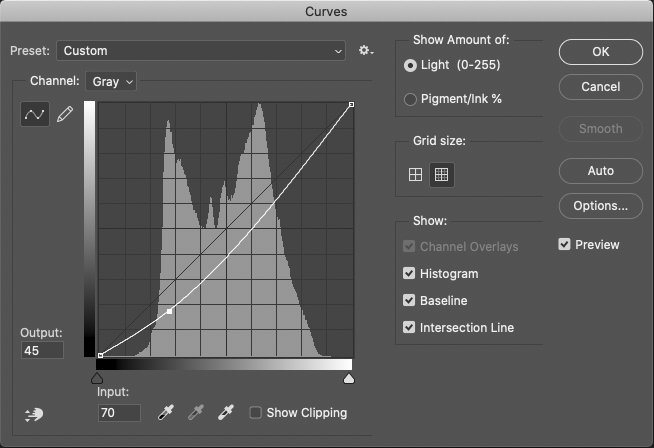
Task: Activate the on-image targeted adjustment tool
Action: [x=34, y=415]
